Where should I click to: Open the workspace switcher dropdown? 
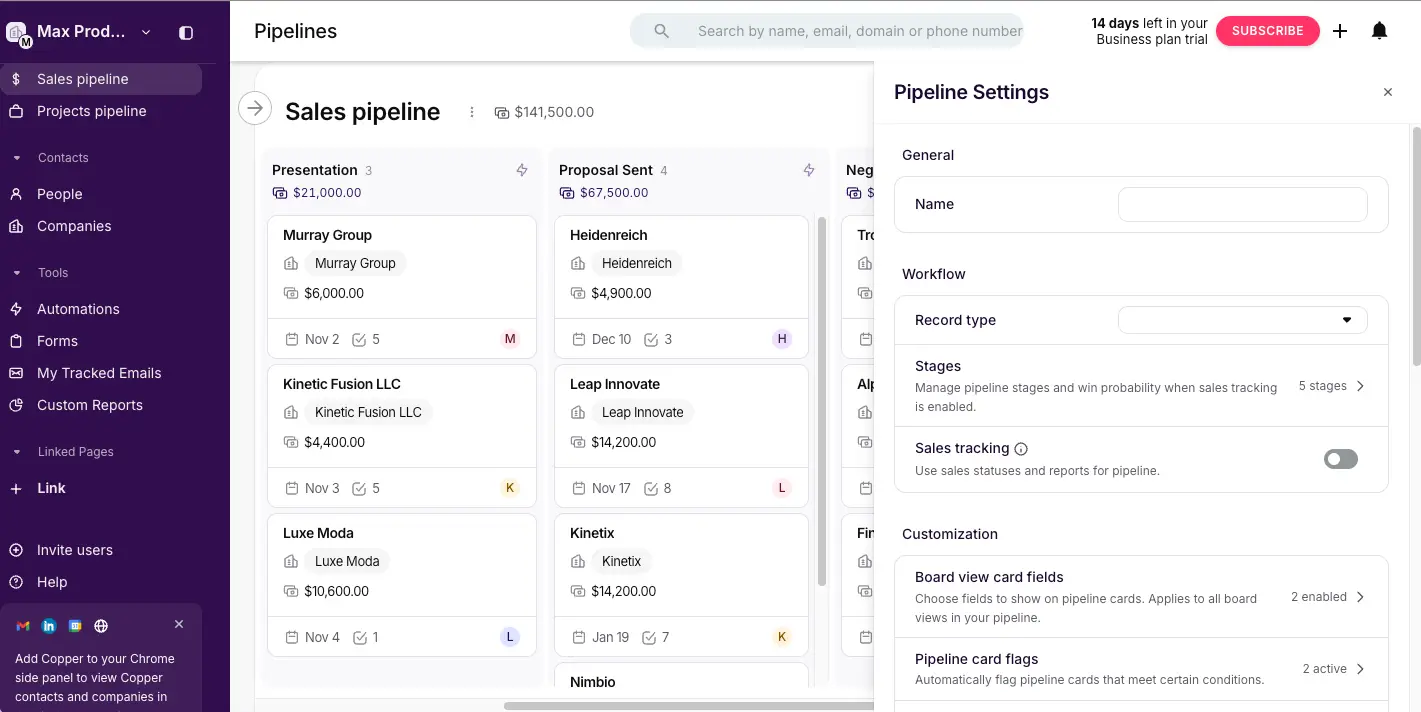(x=145, y=31)
